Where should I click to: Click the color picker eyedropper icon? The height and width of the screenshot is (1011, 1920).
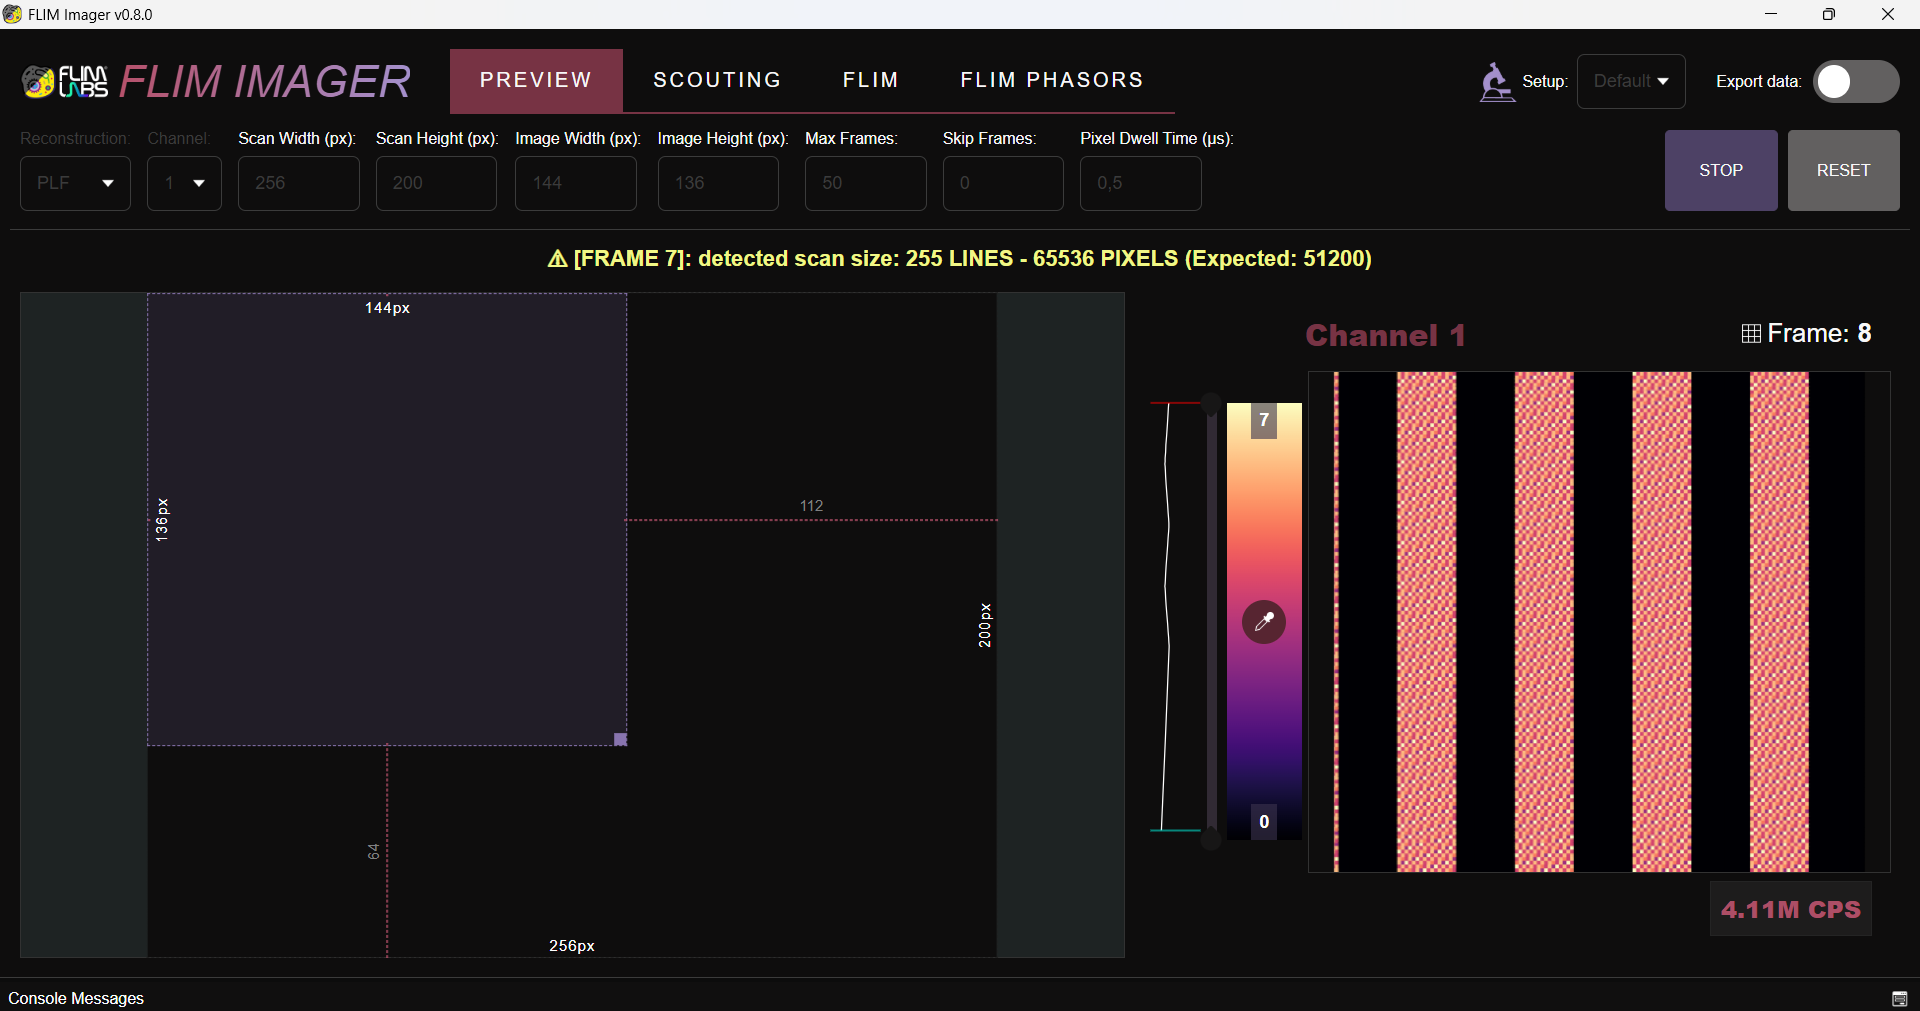coord(1264,622)
